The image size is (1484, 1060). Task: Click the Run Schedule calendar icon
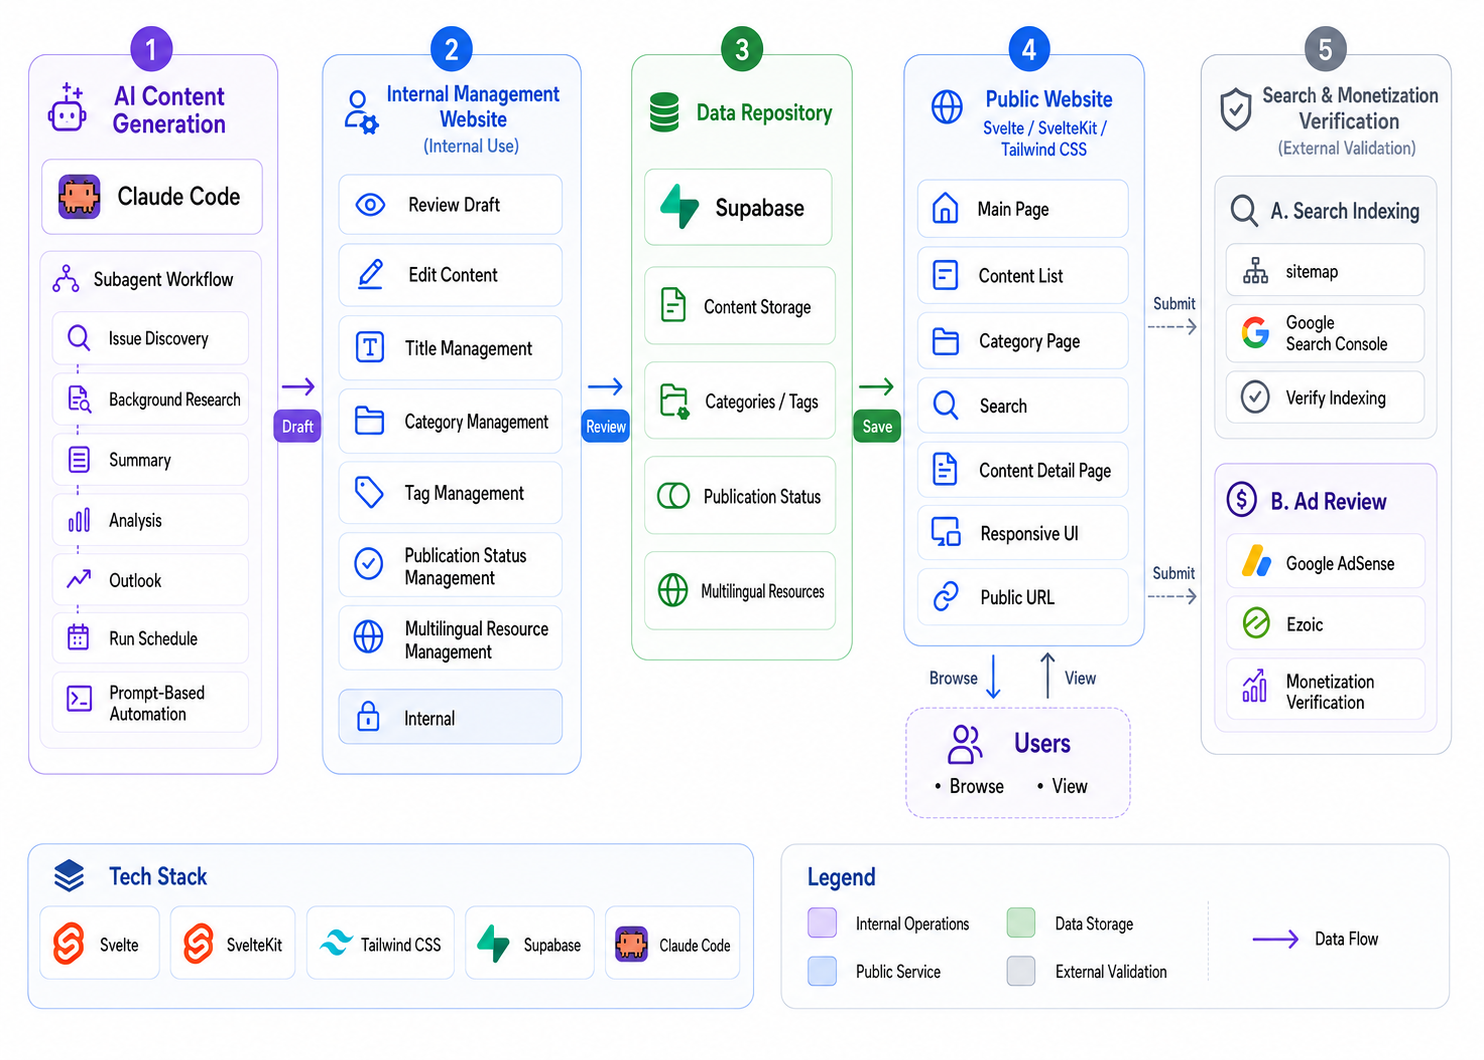[78, 638]
